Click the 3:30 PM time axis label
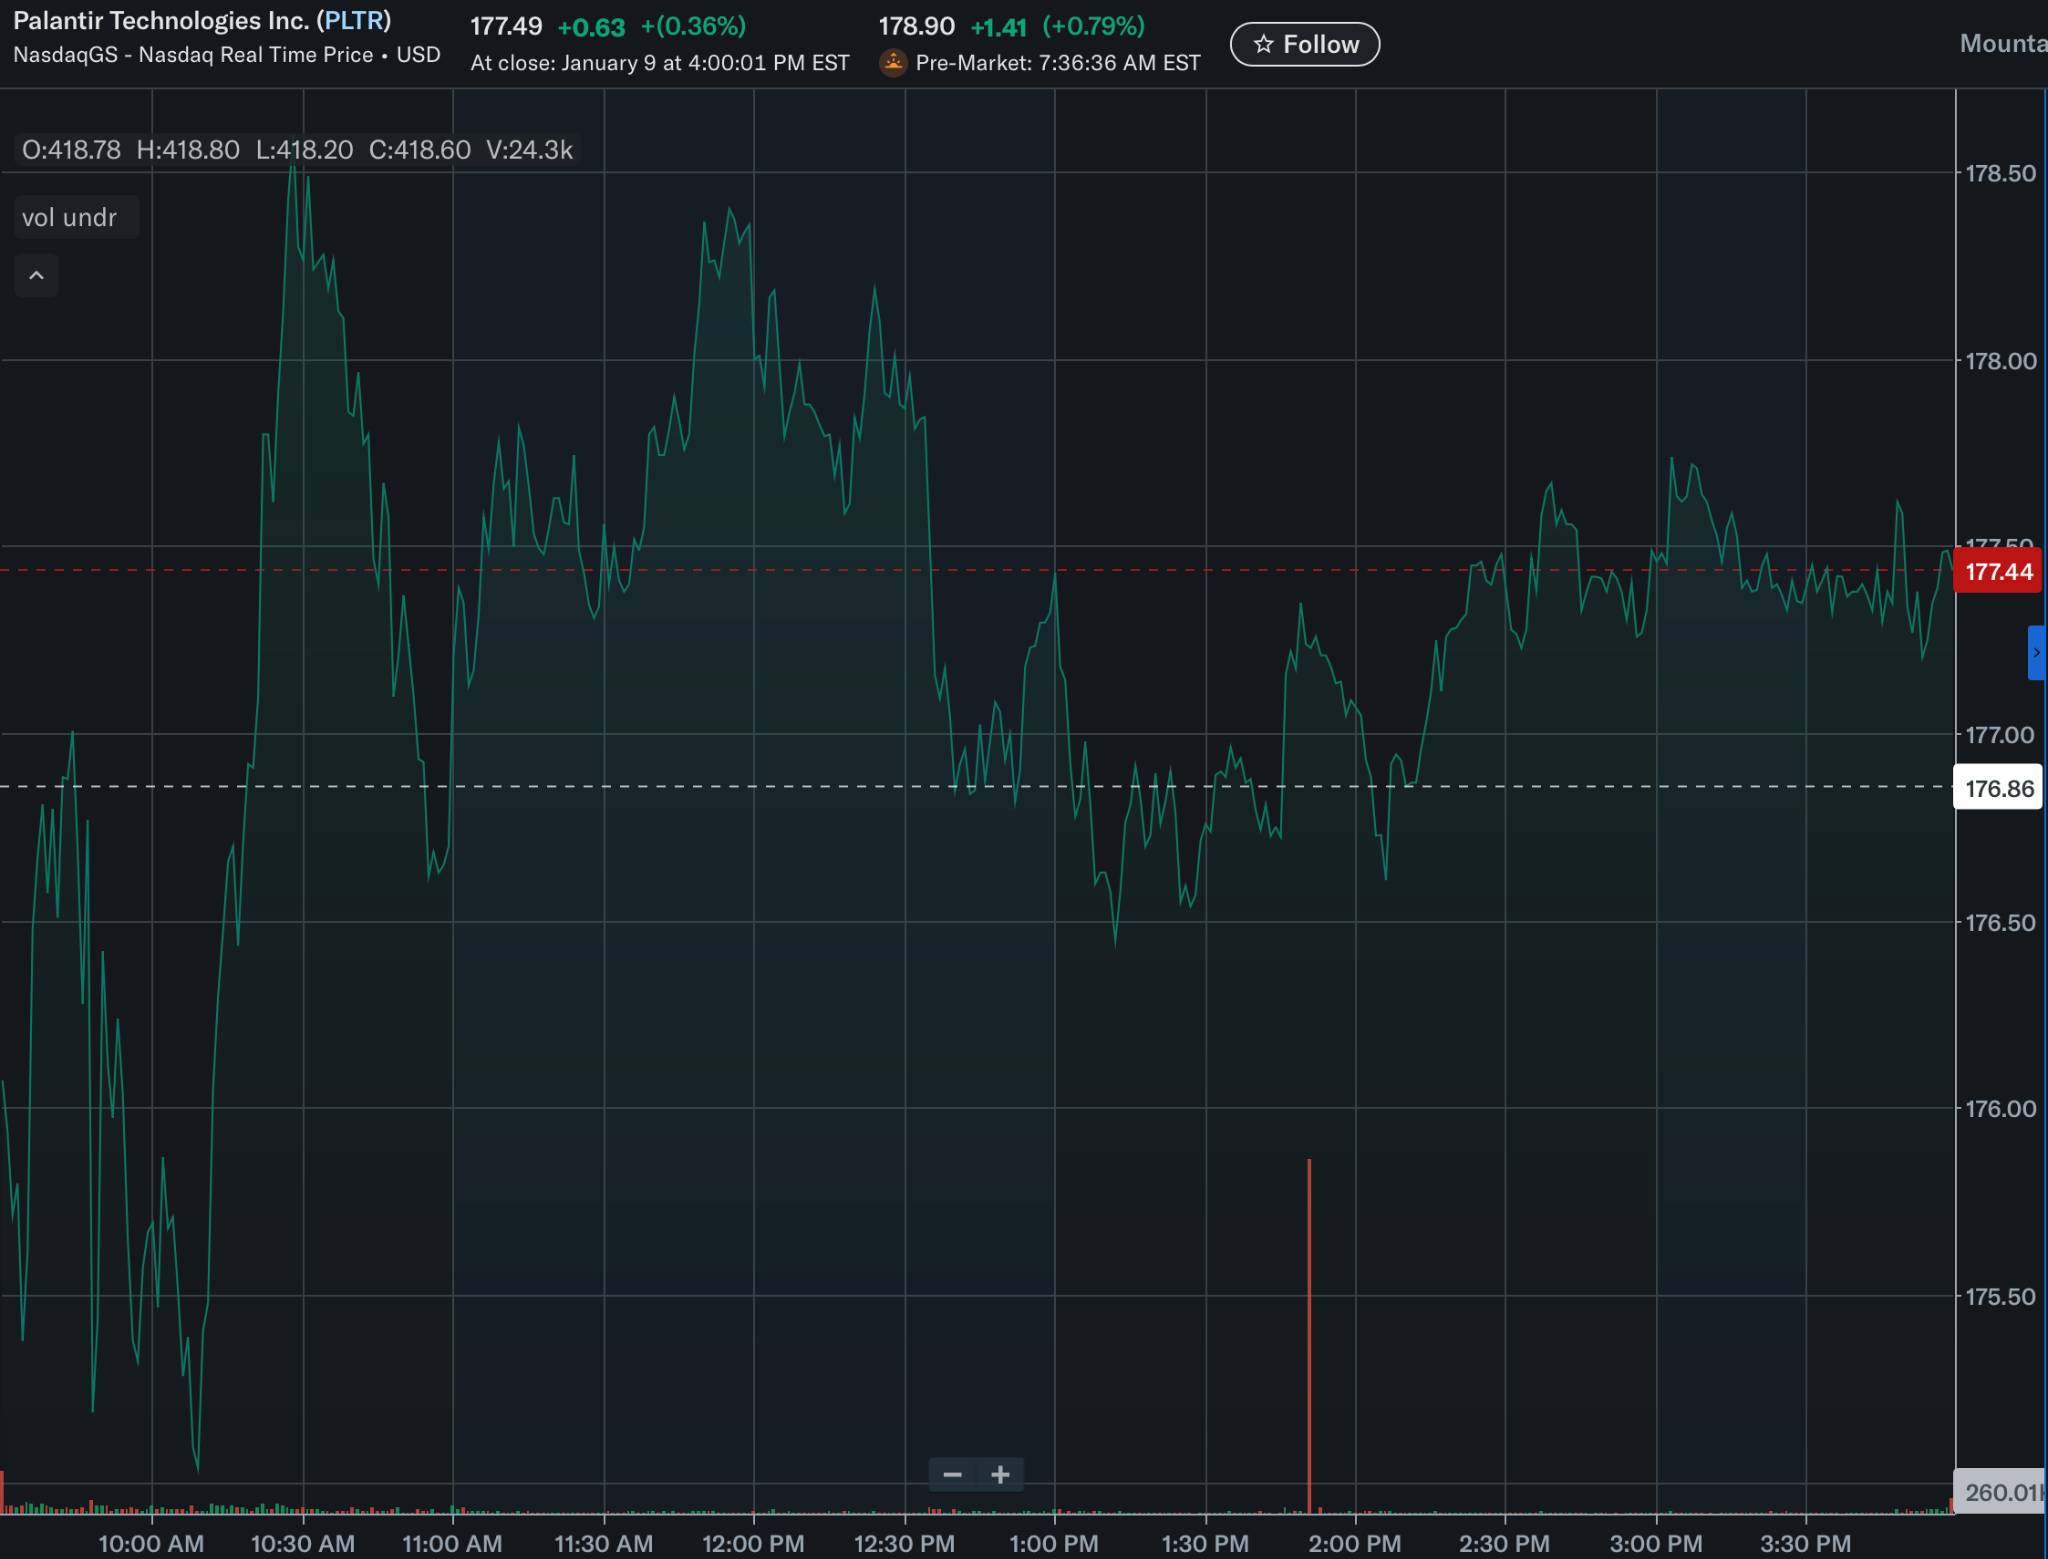 1806,1543
